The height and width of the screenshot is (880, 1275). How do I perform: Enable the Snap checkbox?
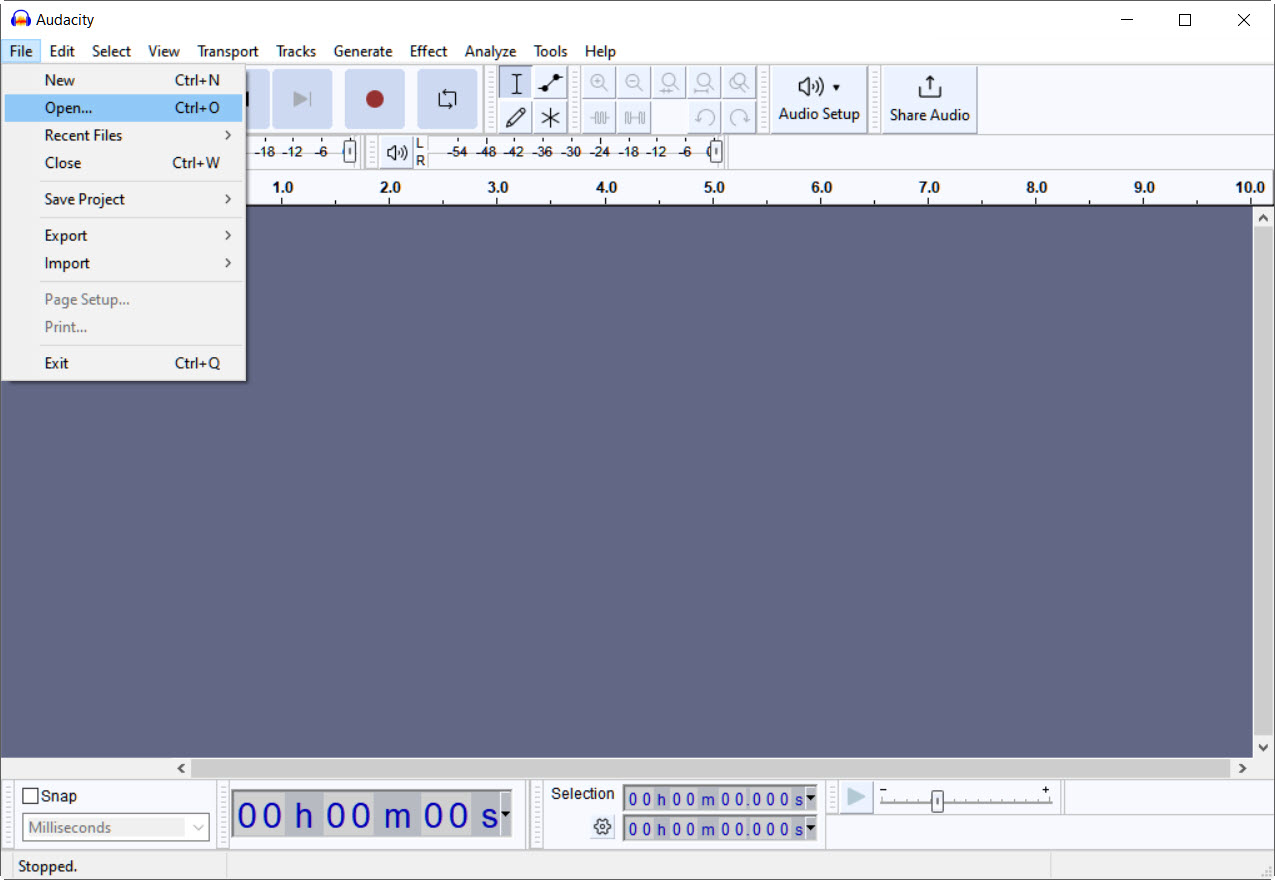coord(31,796)
